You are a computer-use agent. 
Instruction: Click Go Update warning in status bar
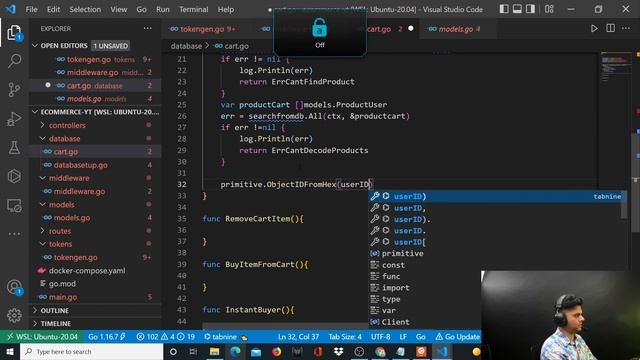click(458, 337)
